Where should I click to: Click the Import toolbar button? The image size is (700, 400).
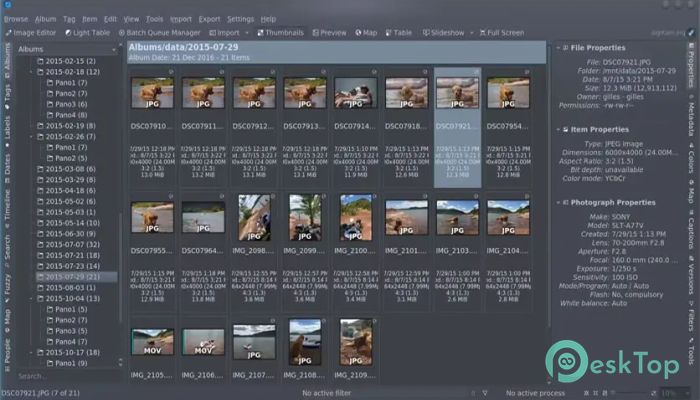tap(225, 33)
